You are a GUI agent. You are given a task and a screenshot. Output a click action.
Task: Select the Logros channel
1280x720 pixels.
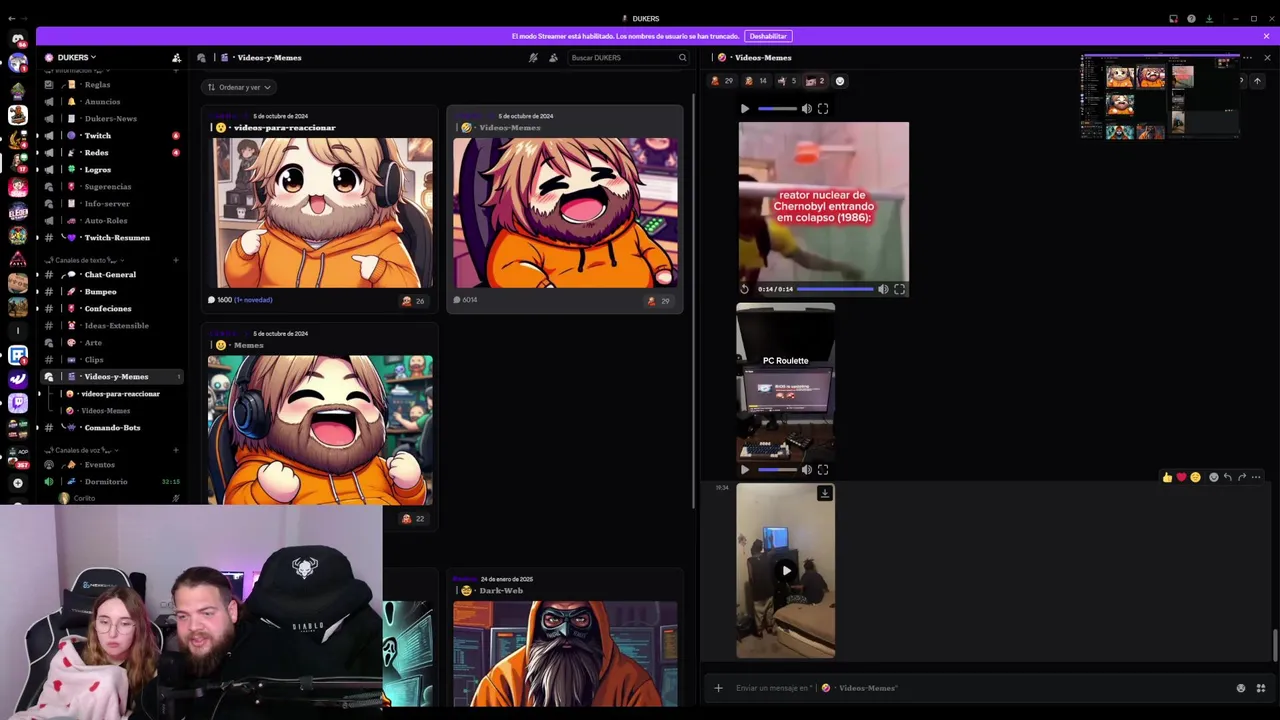tap(97, 170)
